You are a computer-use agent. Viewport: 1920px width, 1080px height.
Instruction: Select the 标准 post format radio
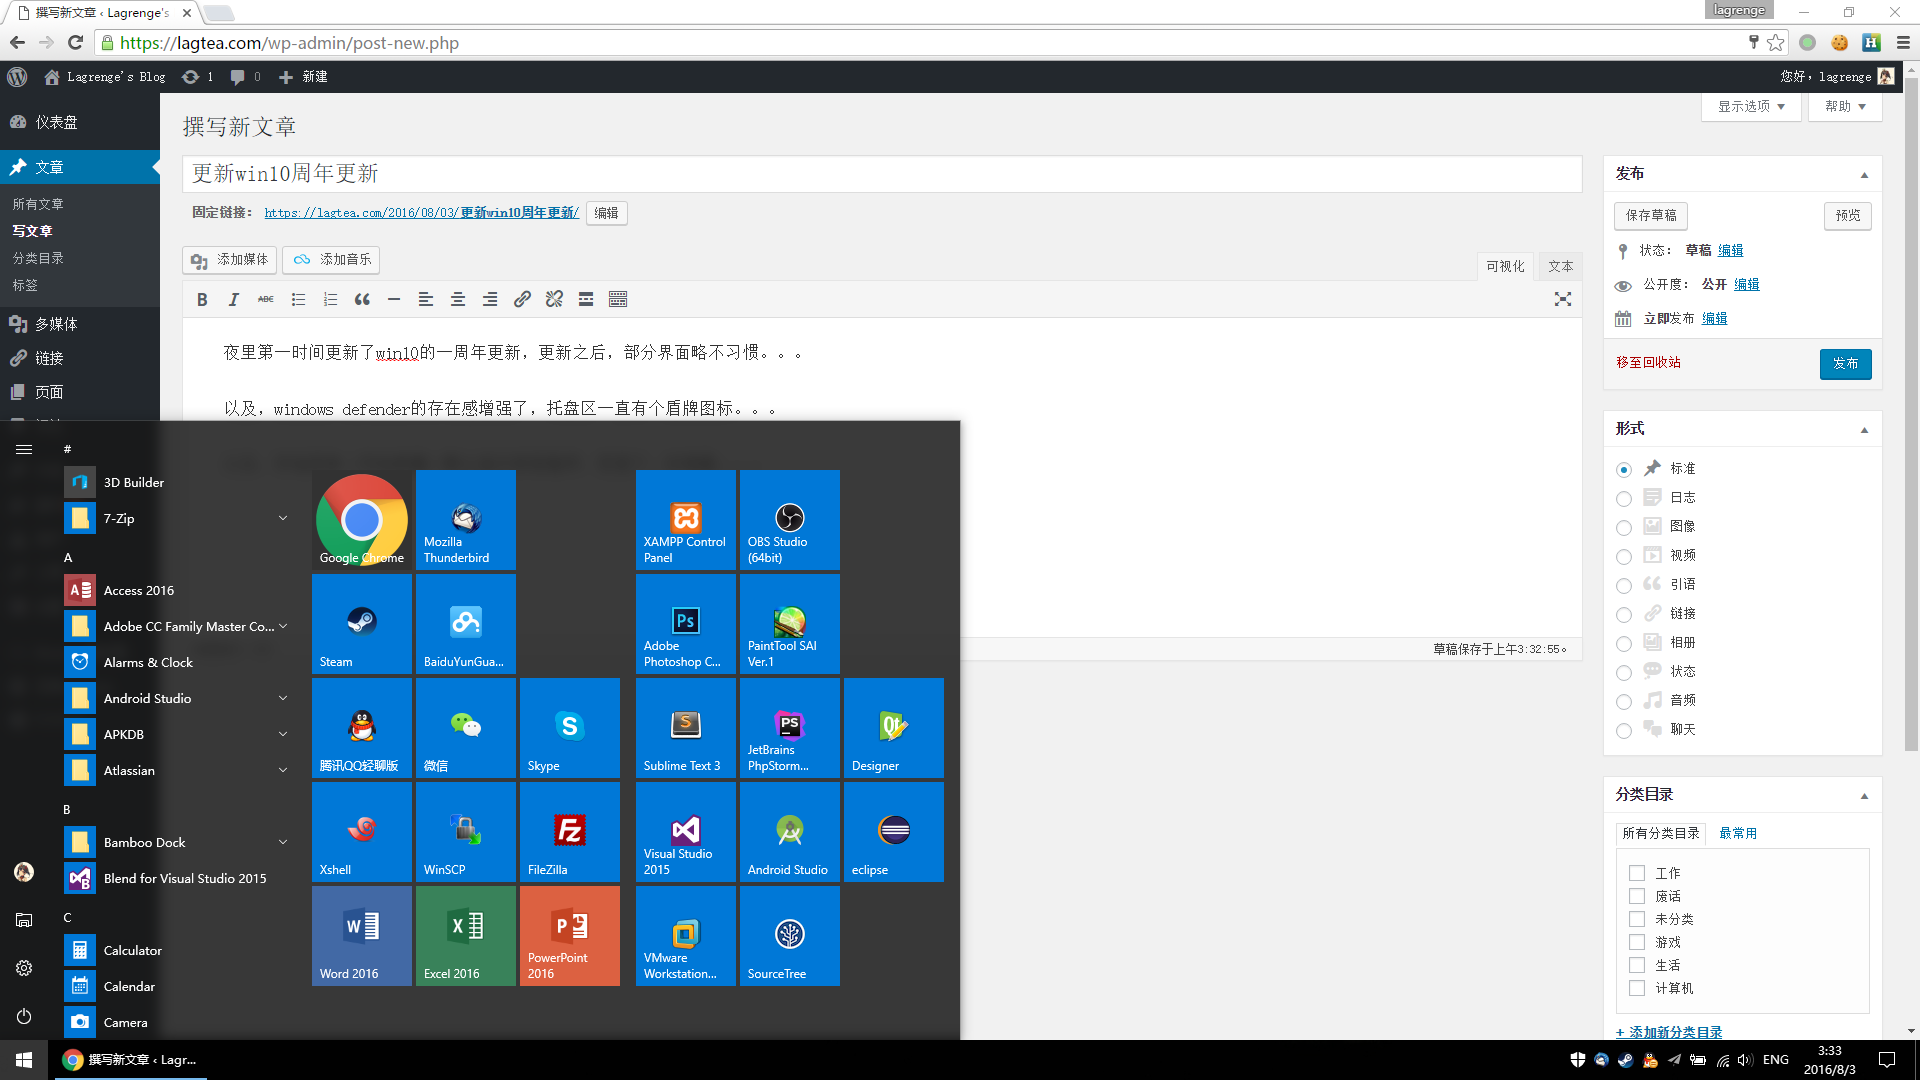[x=1624, y=470]
